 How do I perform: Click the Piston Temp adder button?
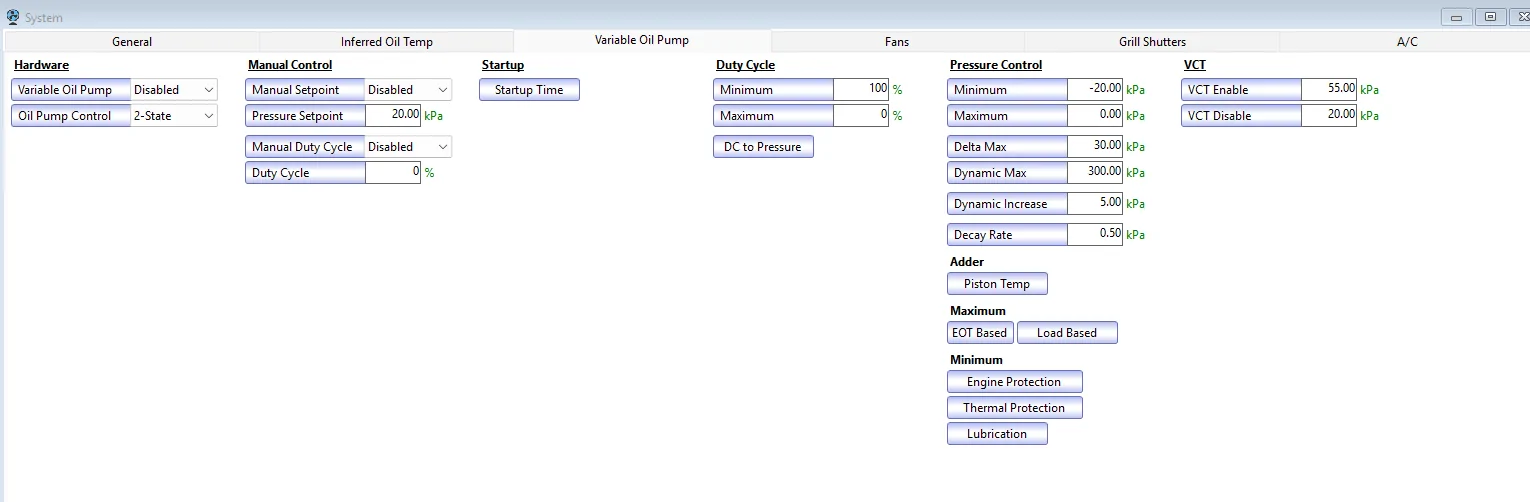click(997, 284)
